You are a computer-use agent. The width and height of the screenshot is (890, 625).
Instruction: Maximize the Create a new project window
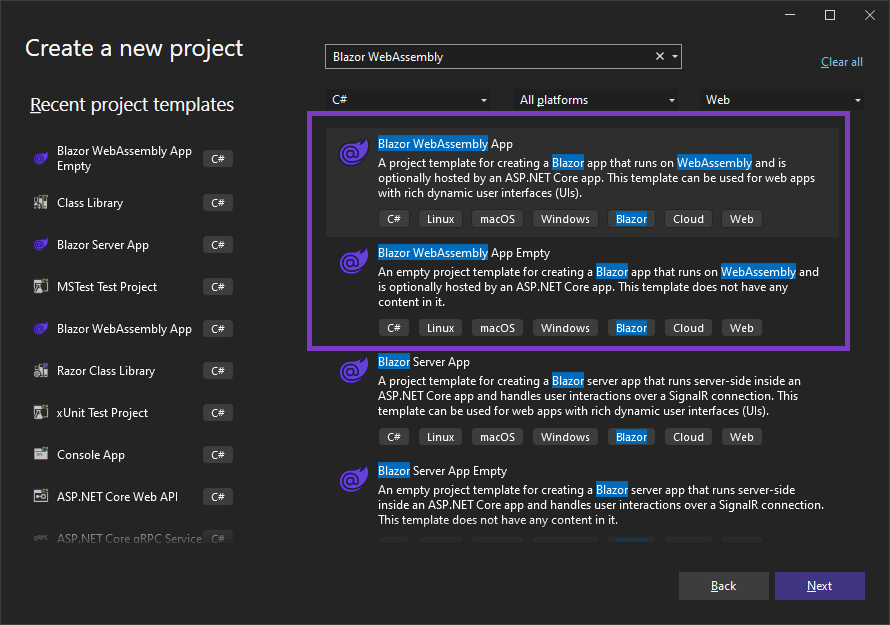(830, 15)
